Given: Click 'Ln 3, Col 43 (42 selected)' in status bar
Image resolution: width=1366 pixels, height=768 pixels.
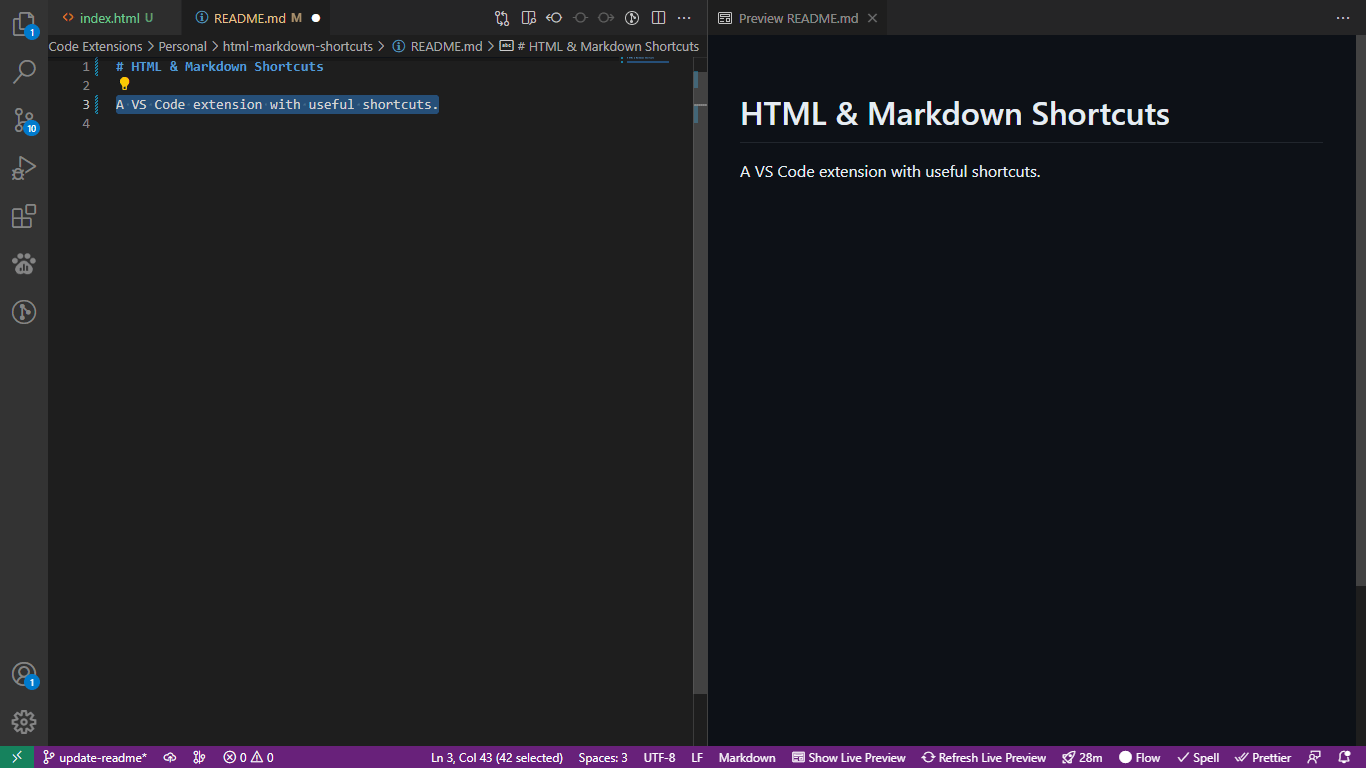Looking at the screenshot, I should click(497, 757).
